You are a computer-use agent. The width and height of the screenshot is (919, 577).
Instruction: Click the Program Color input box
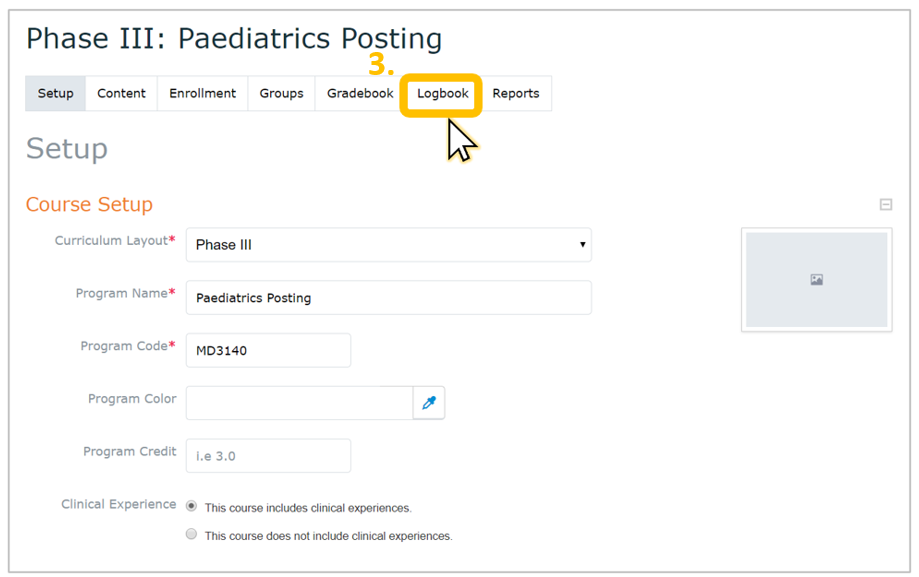[x=299, y=403]
